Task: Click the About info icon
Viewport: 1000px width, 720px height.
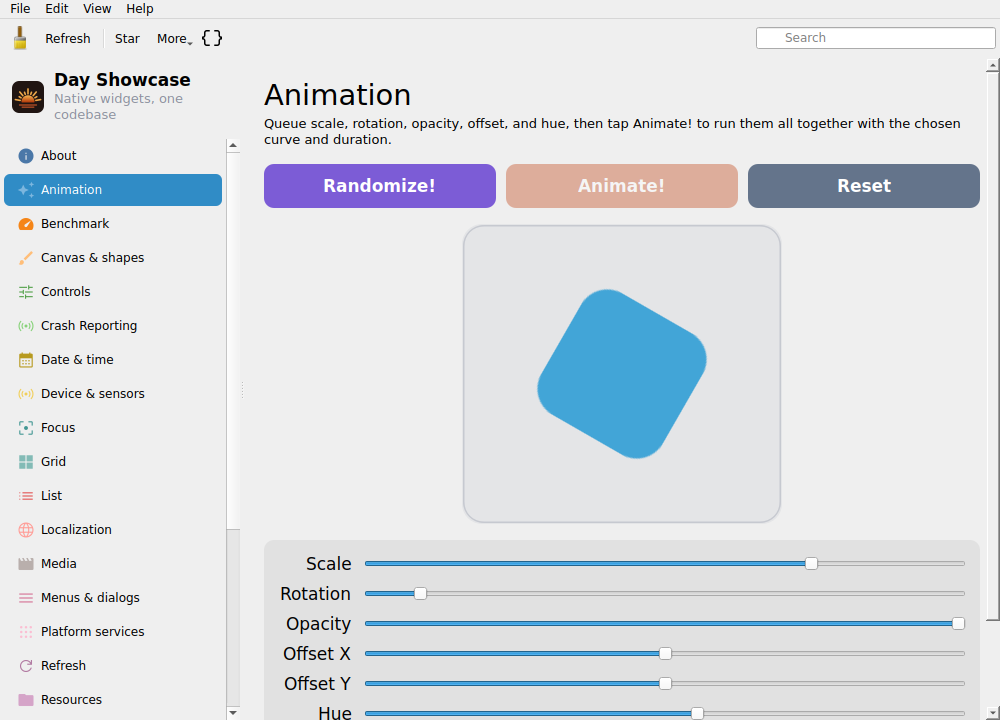Action: tap(26, 156)
